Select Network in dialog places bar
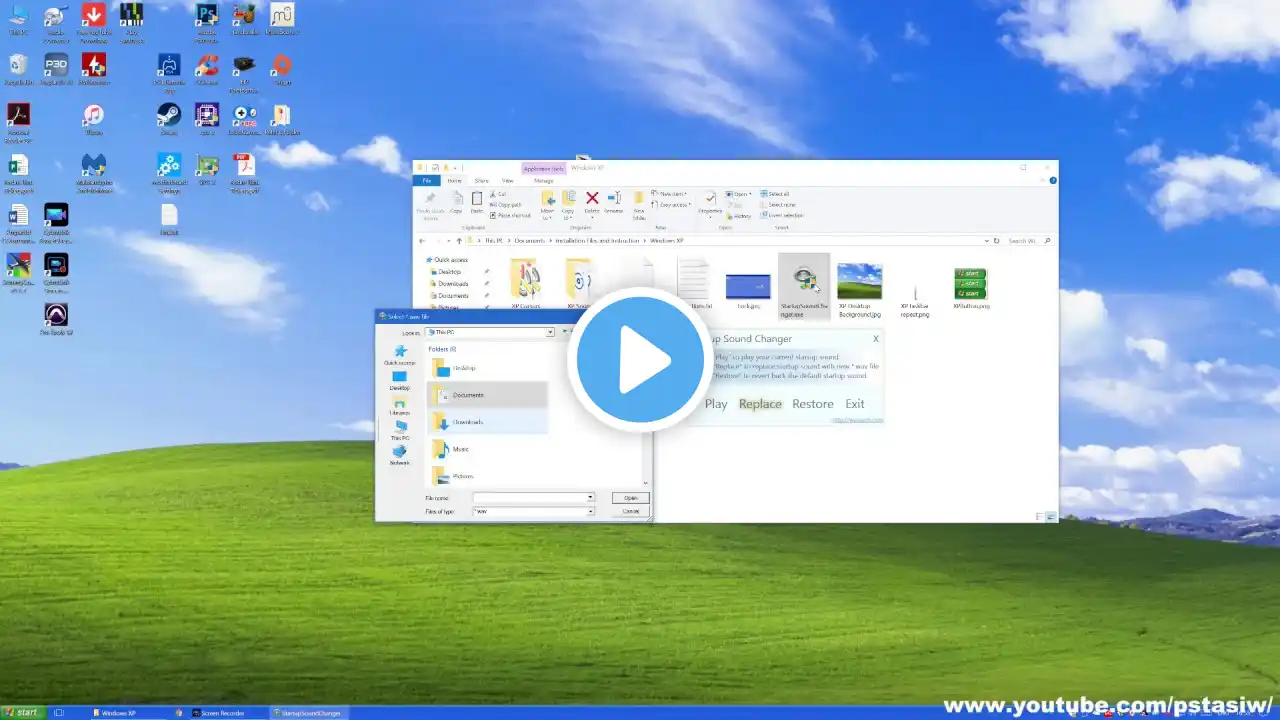The width and height of the screenshot is (1280, 720). [400, 455]
